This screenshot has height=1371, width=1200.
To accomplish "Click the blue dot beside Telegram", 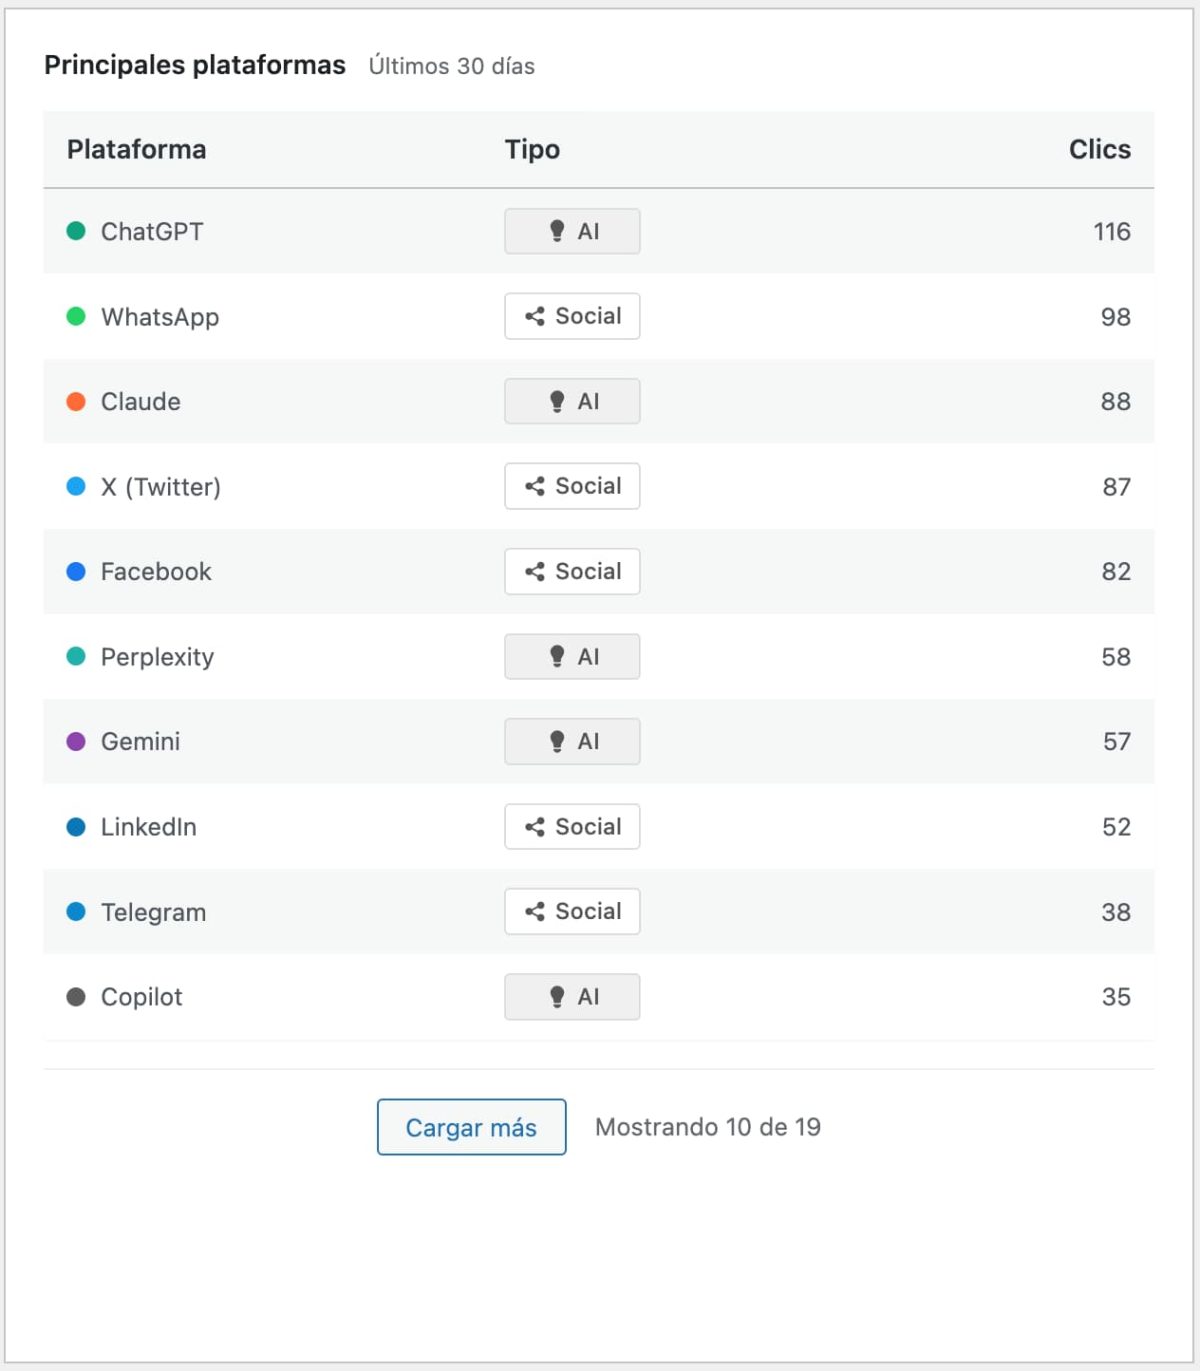I will pyautogui.click(x=76, y=911).
